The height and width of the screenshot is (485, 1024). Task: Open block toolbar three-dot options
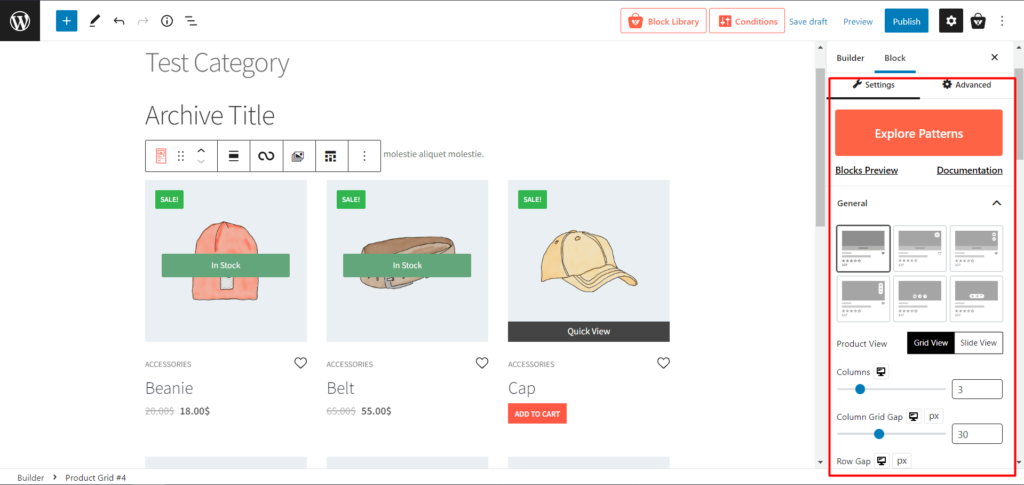point(364,156)
